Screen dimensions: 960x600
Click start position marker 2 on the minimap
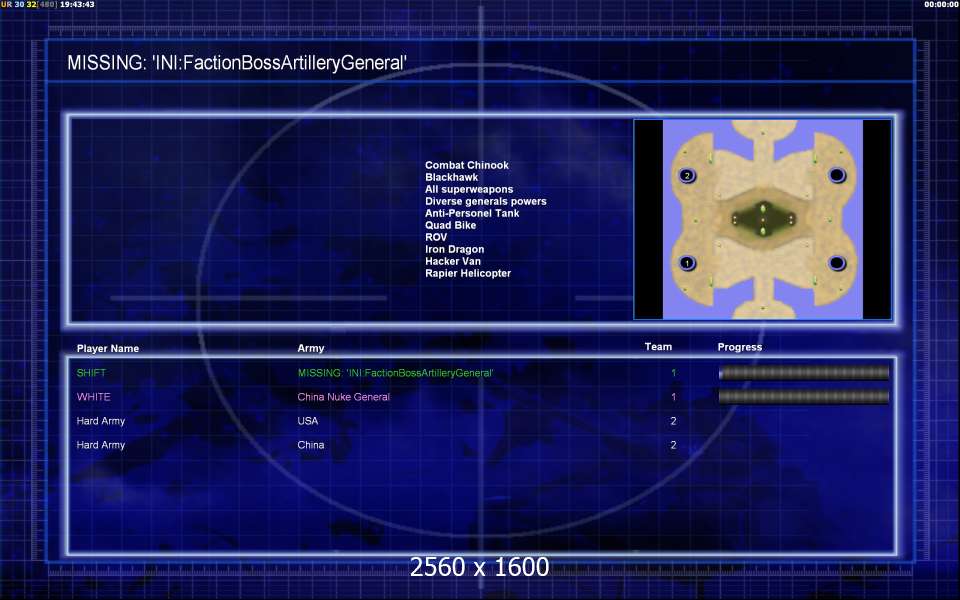[x=688, y=176]
